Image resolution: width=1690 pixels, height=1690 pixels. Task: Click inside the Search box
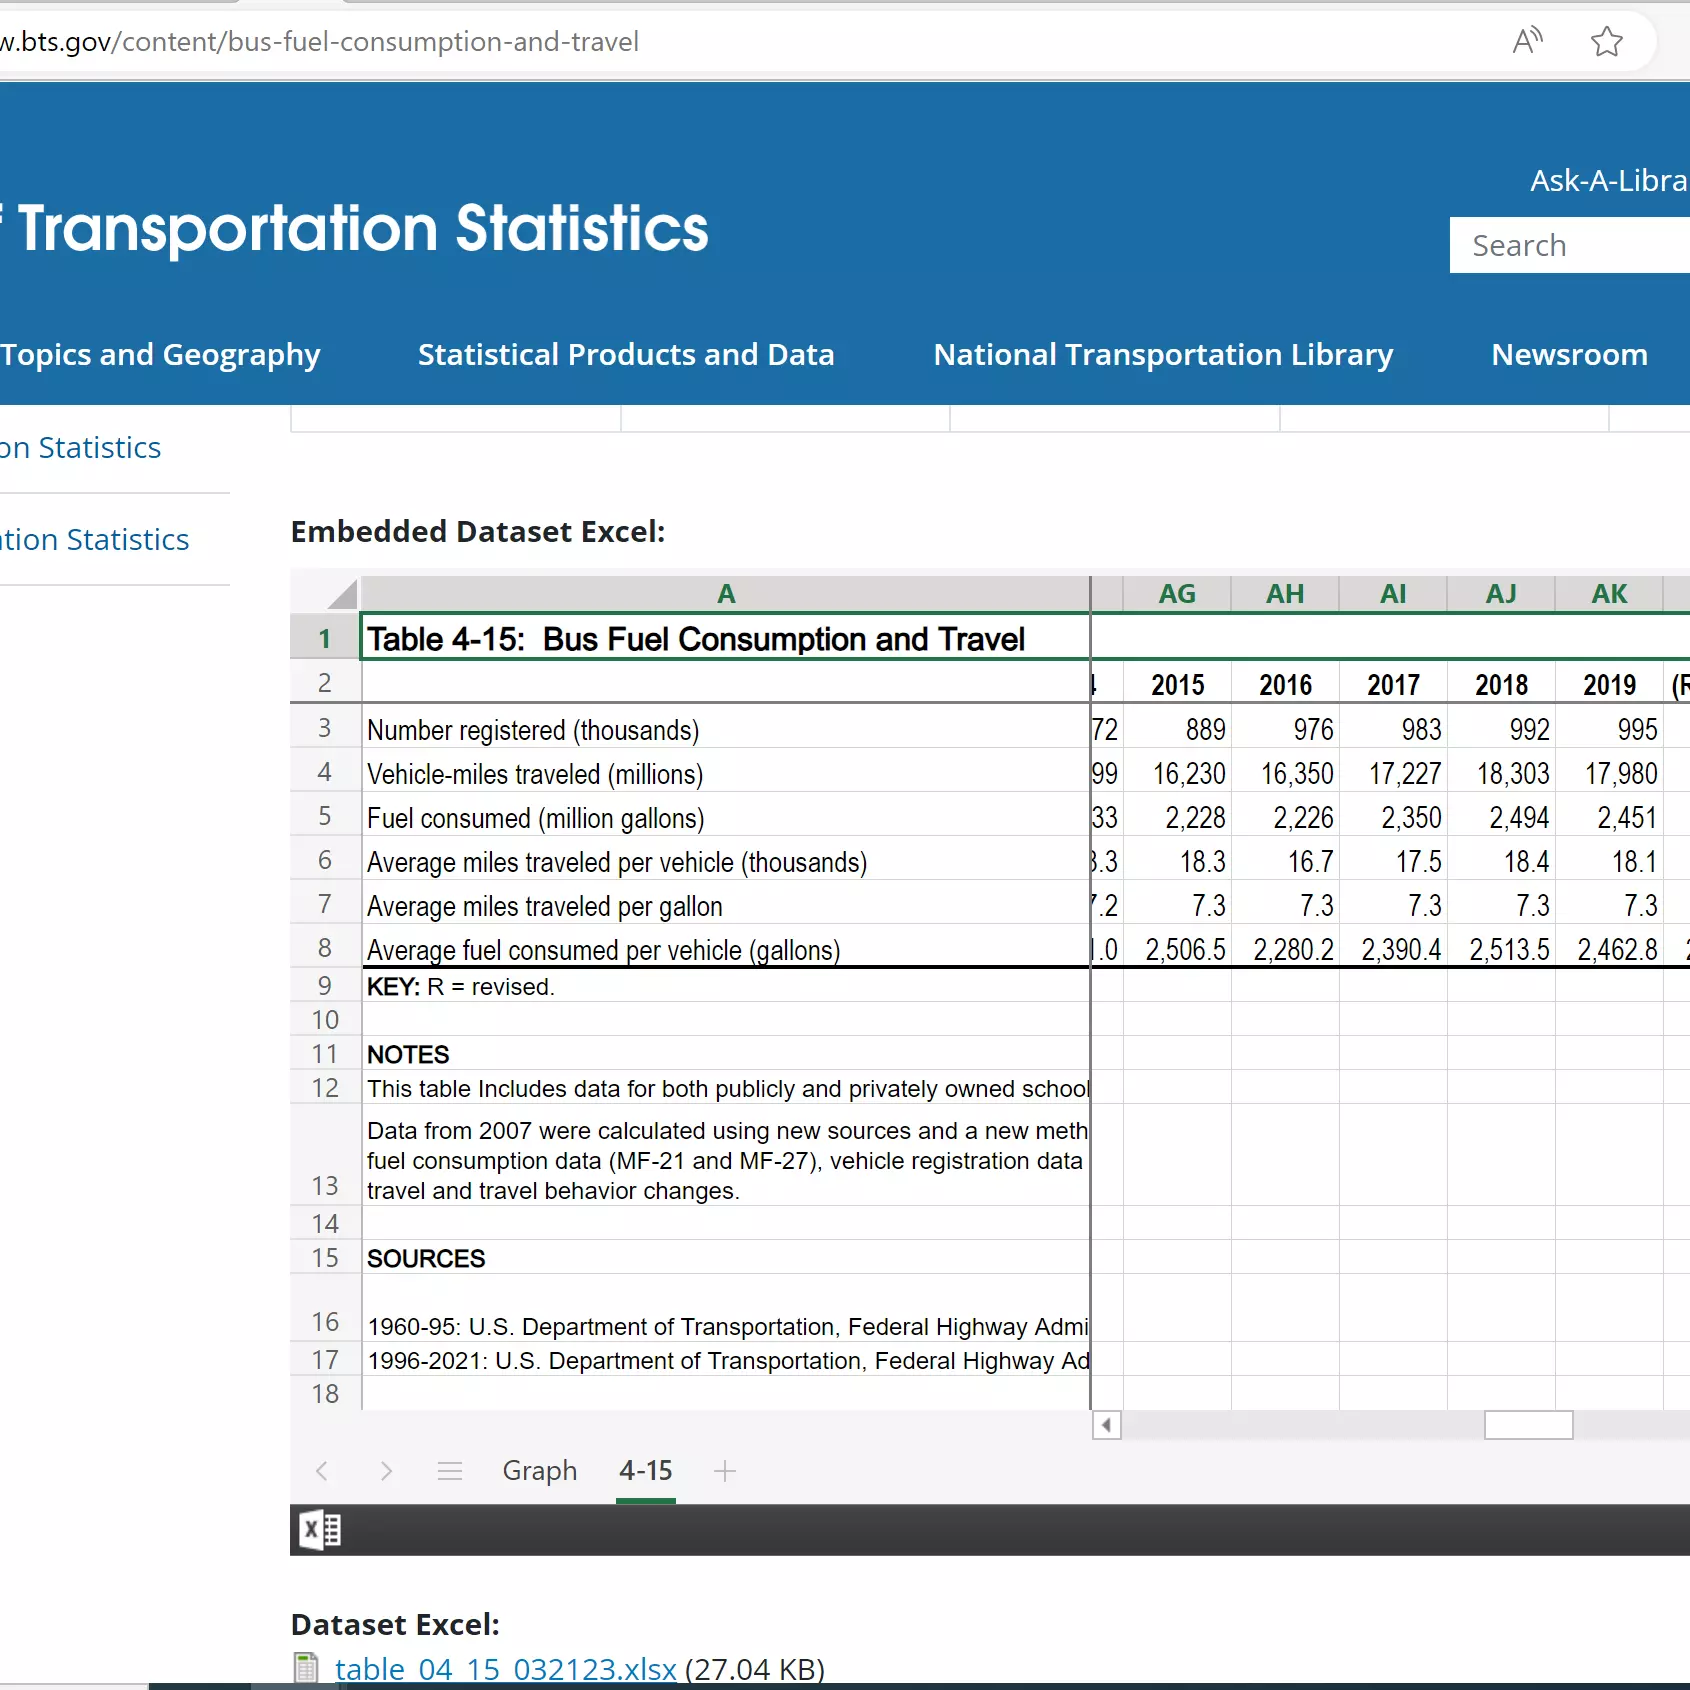1568,245
